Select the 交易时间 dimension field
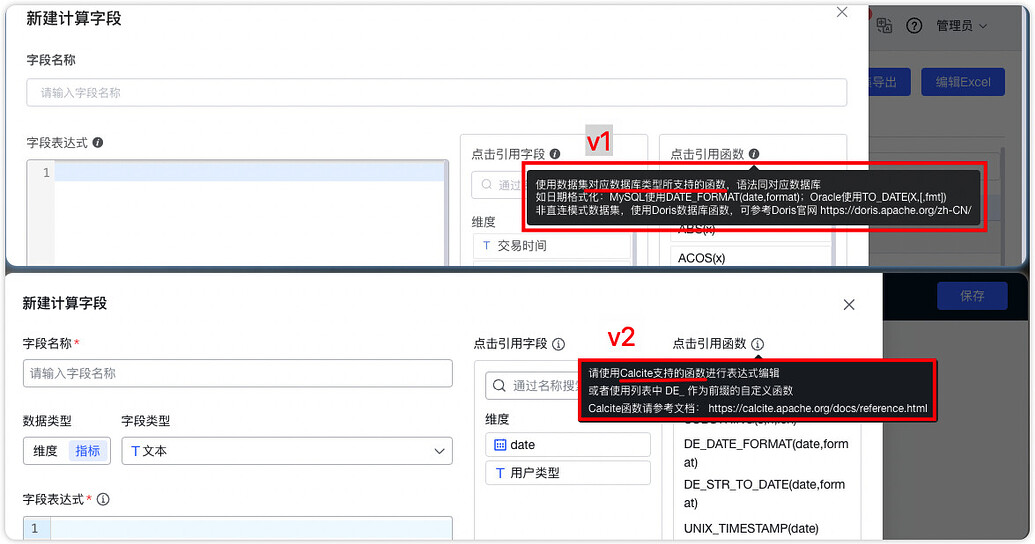1035x544 pixels. (552, 246)
